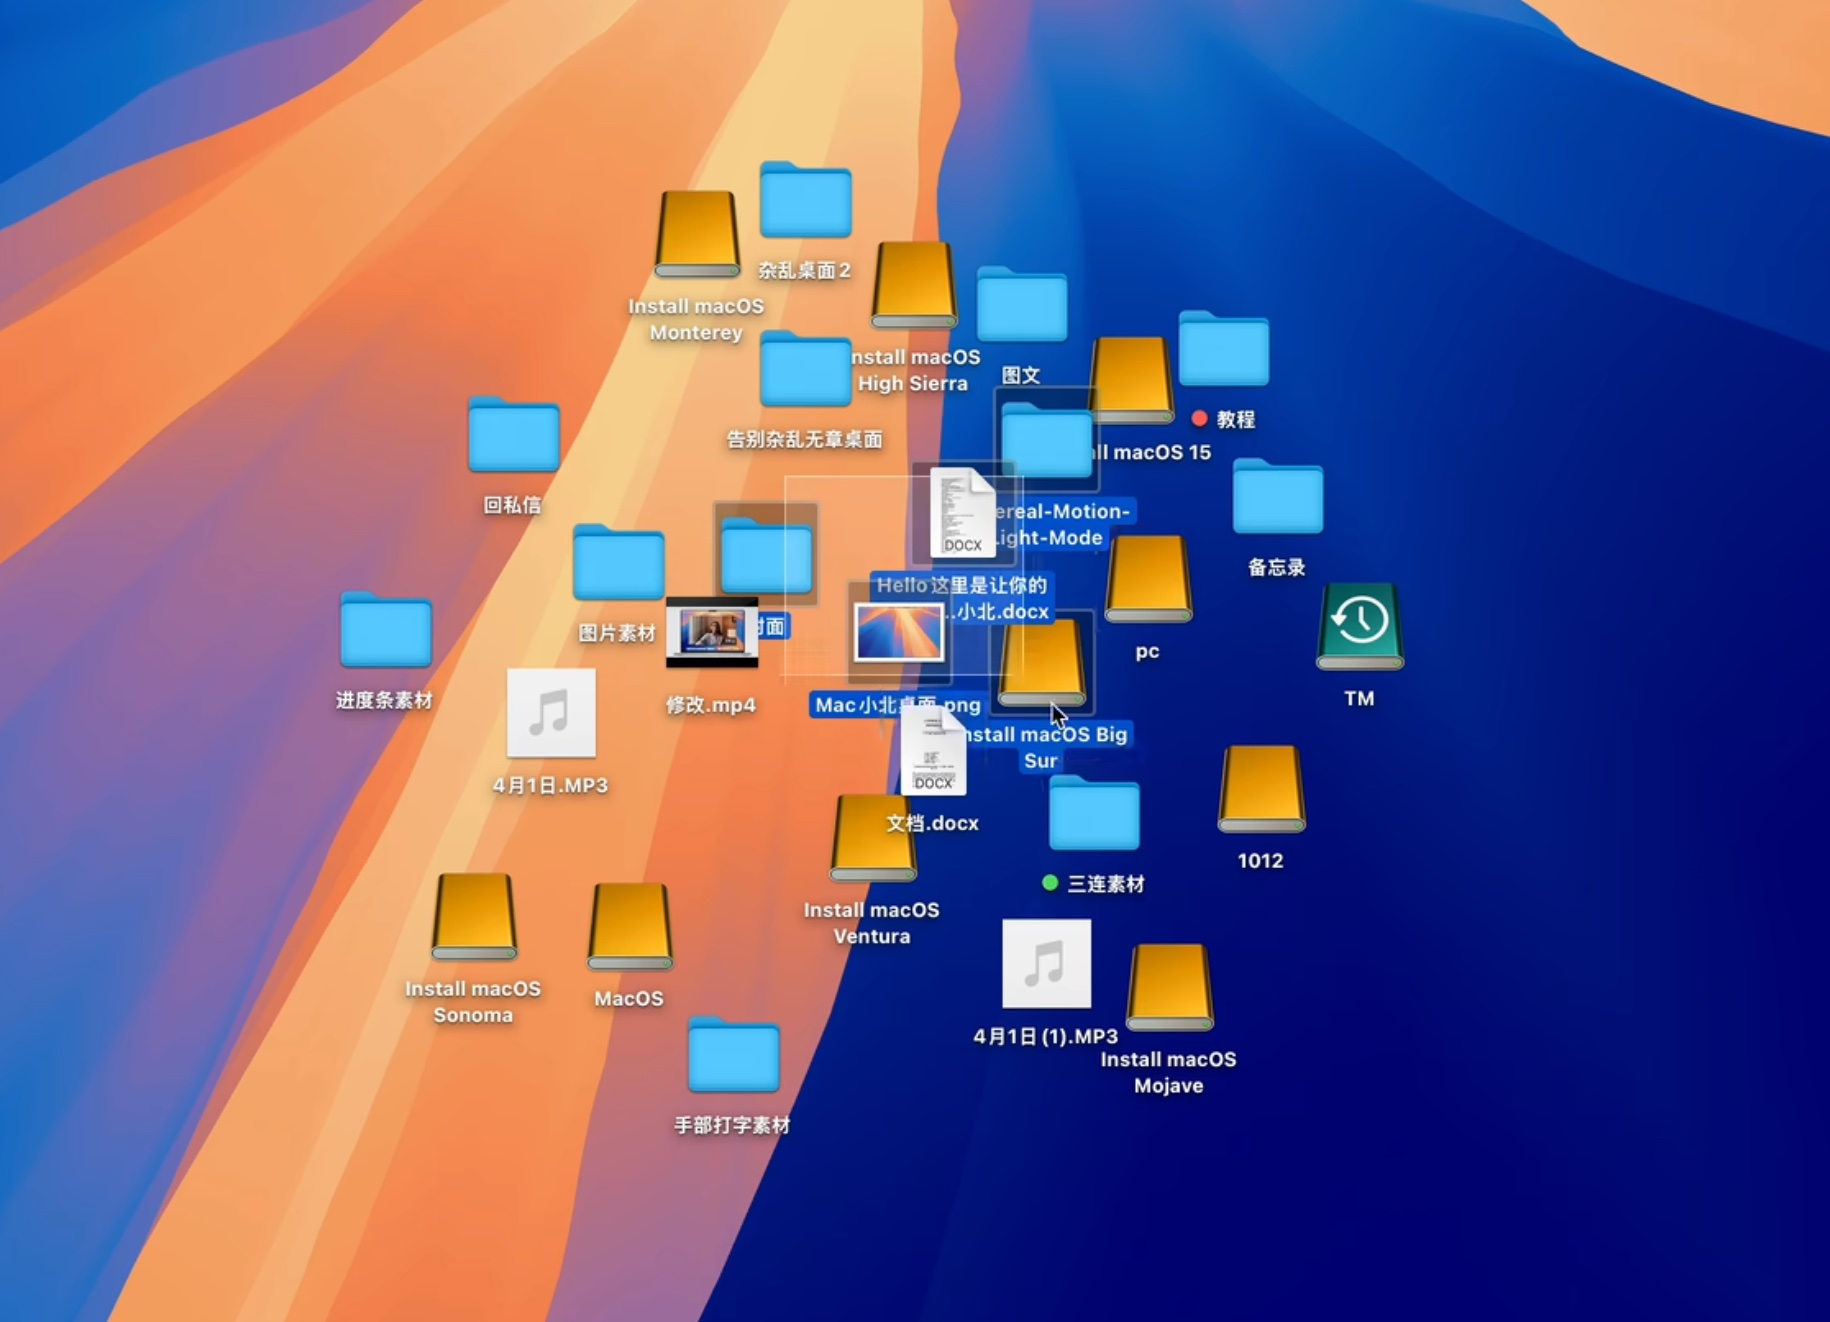This screenshot has width=1830, height=1322.
Task: Select the pc drive icon
Action: tap(1148, 579)
